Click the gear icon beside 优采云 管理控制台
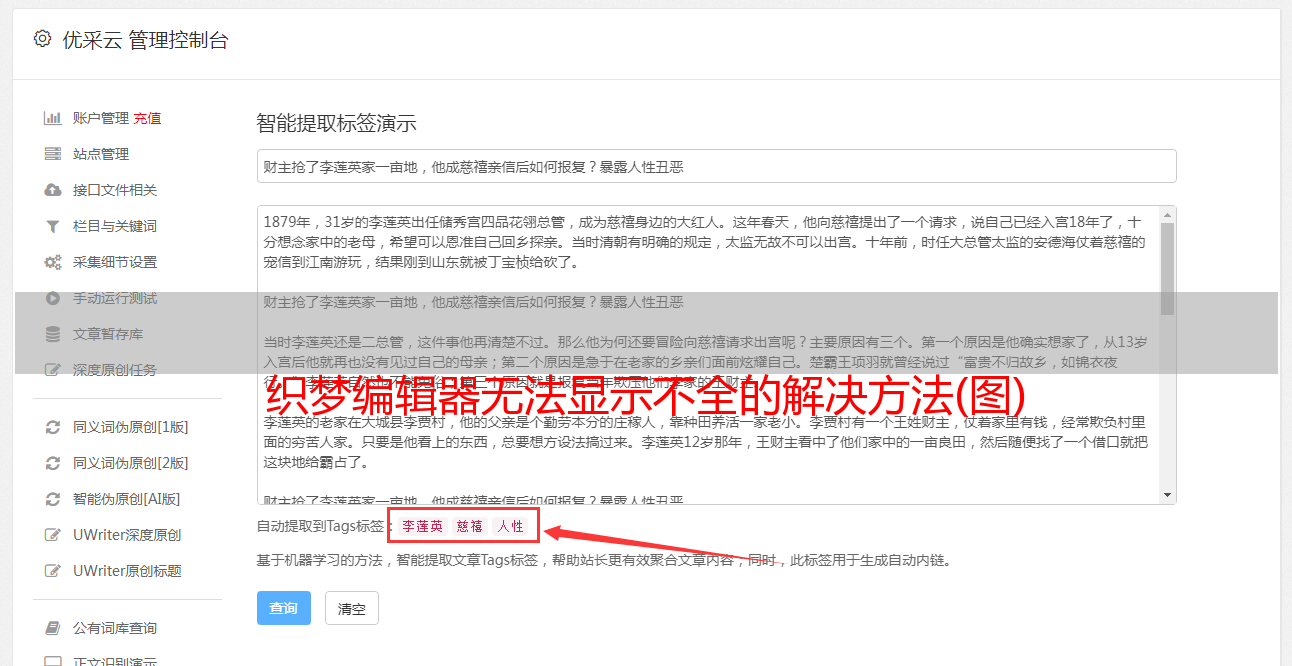1292x666 pixels. click(42, 39)
